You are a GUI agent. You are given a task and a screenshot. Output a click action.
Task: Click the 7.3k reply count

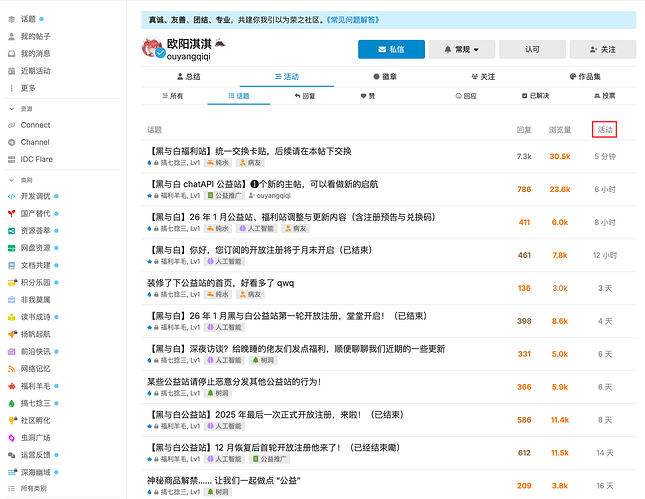pos(524,156)
